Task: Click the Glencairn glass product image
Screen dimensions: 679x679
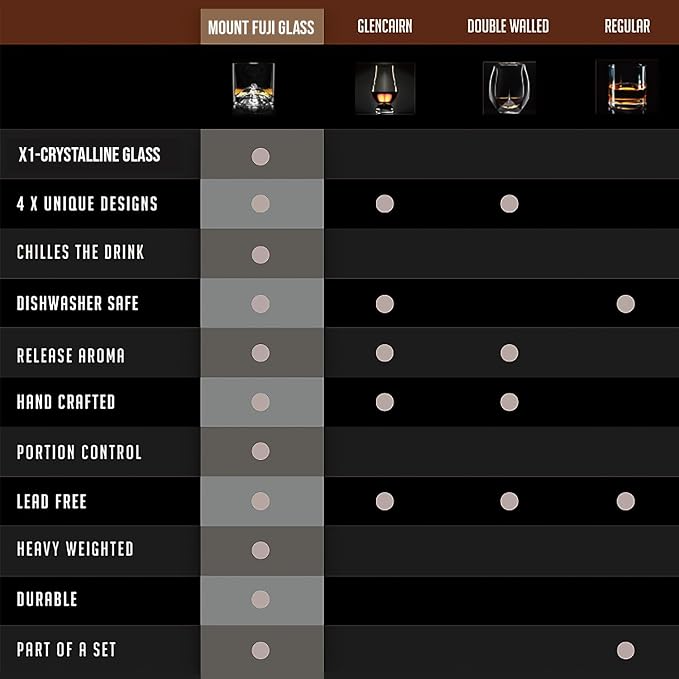Action: 385,89
